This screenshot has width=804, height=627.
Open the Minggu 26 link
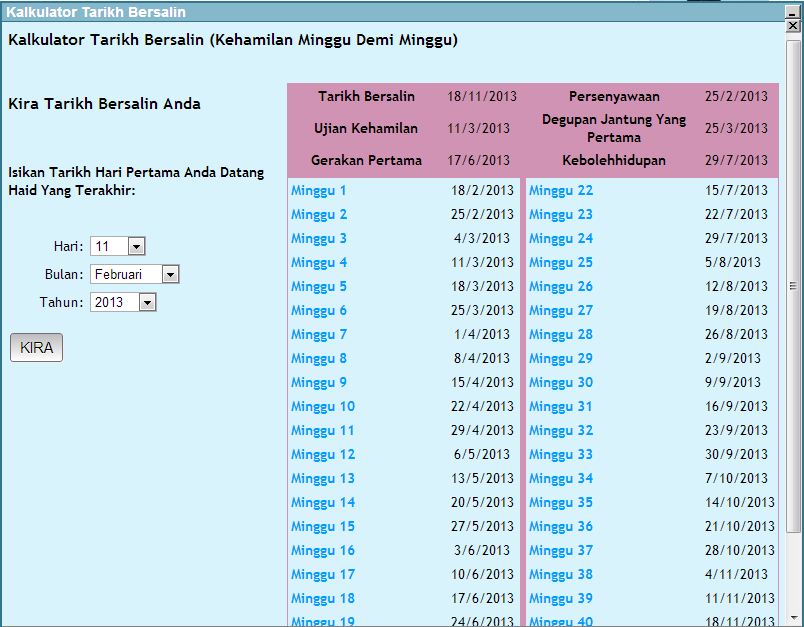[x=561, y=287]
